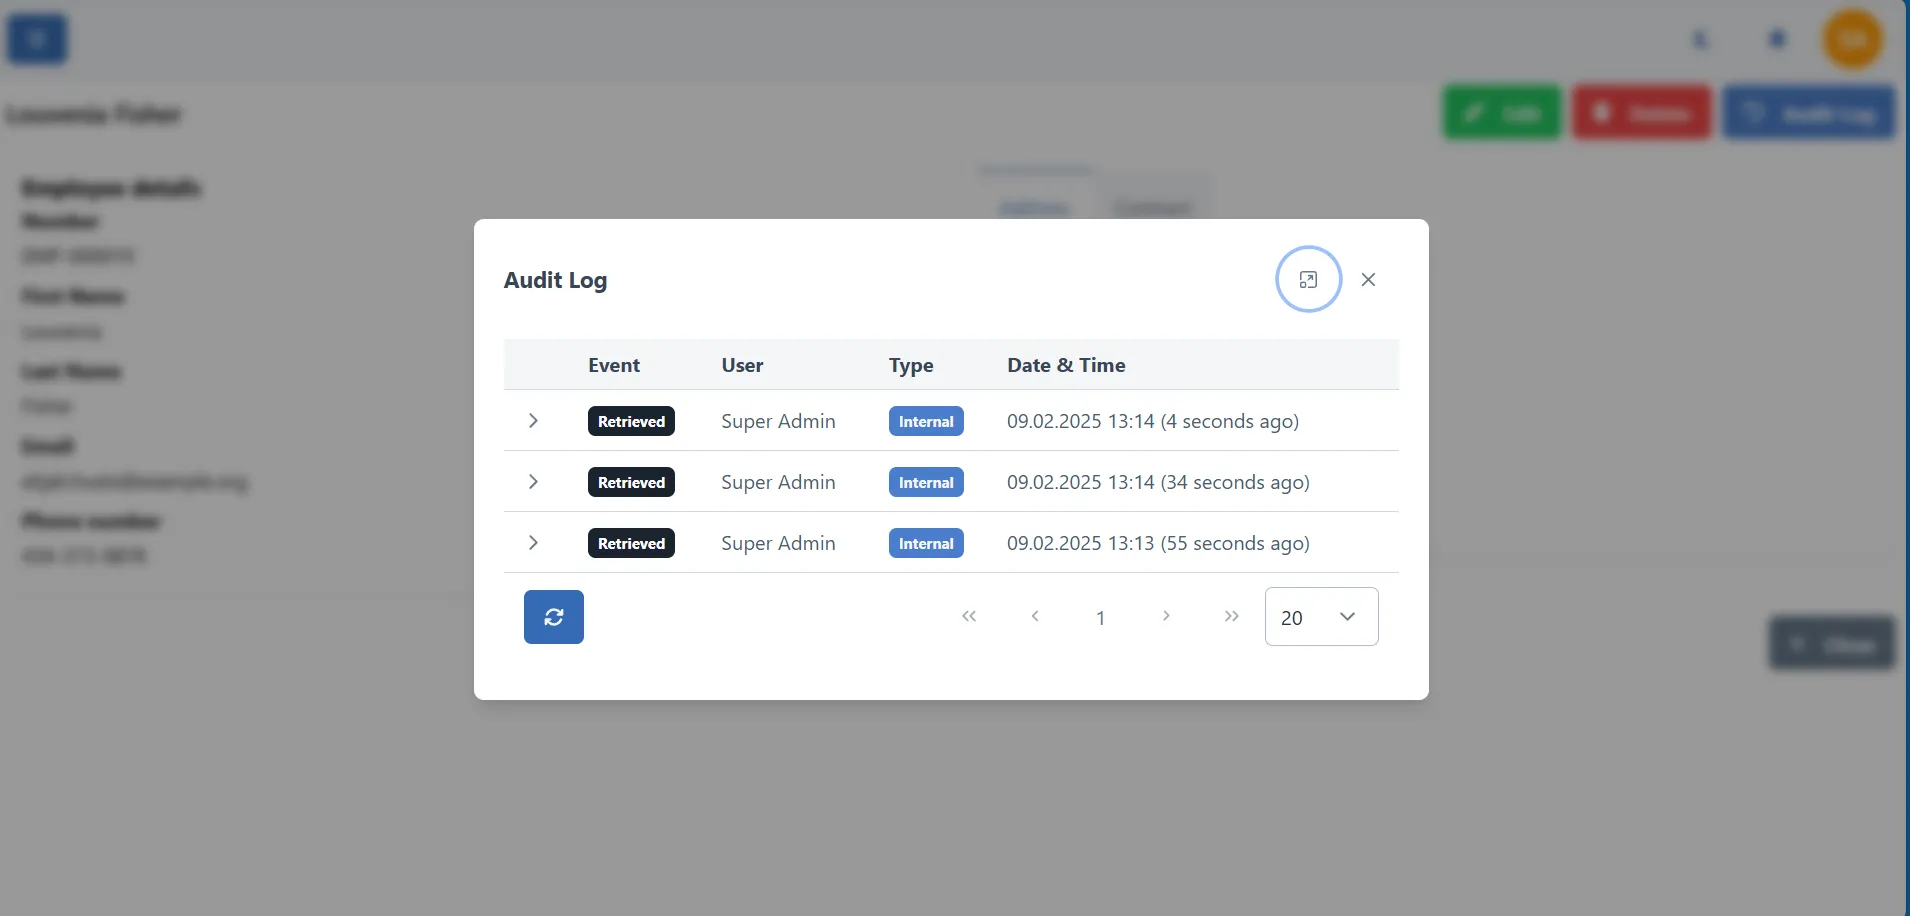Open the blue Audit Log button
1910x916 pixels.
pos(1809,112)
